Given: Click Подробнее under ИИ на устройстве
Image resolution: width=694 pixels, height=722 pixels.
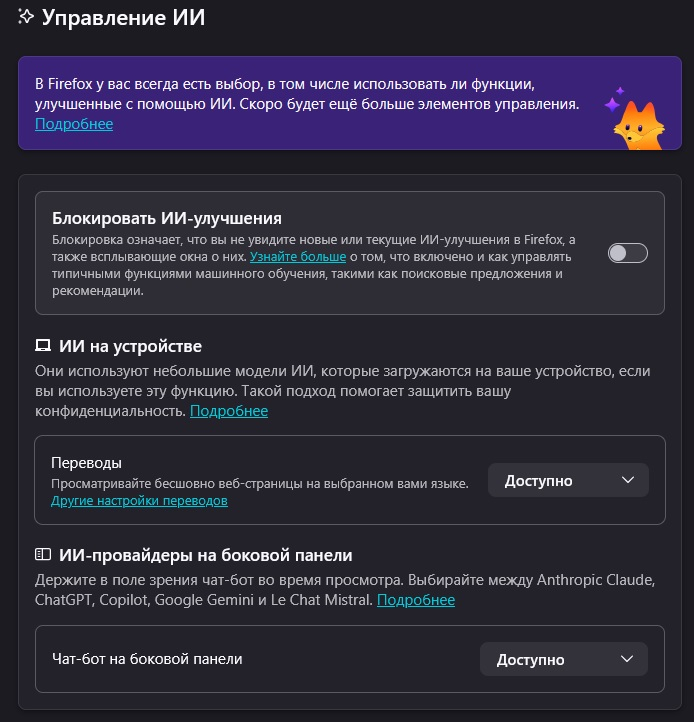Looking at the screenshot, I should [229, 411].
